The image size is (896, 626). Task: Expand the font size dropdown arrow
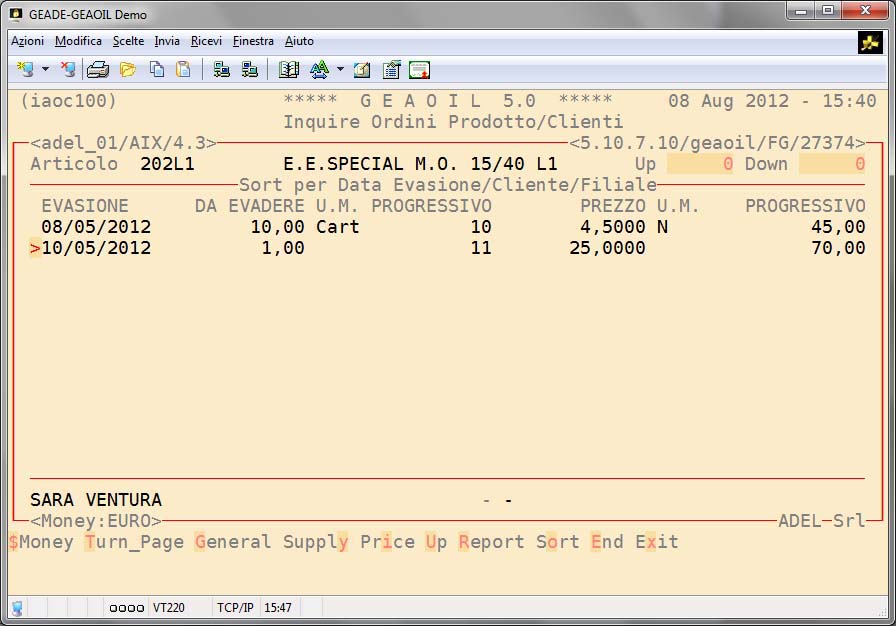pyautogui.click(x=340, y=70)
